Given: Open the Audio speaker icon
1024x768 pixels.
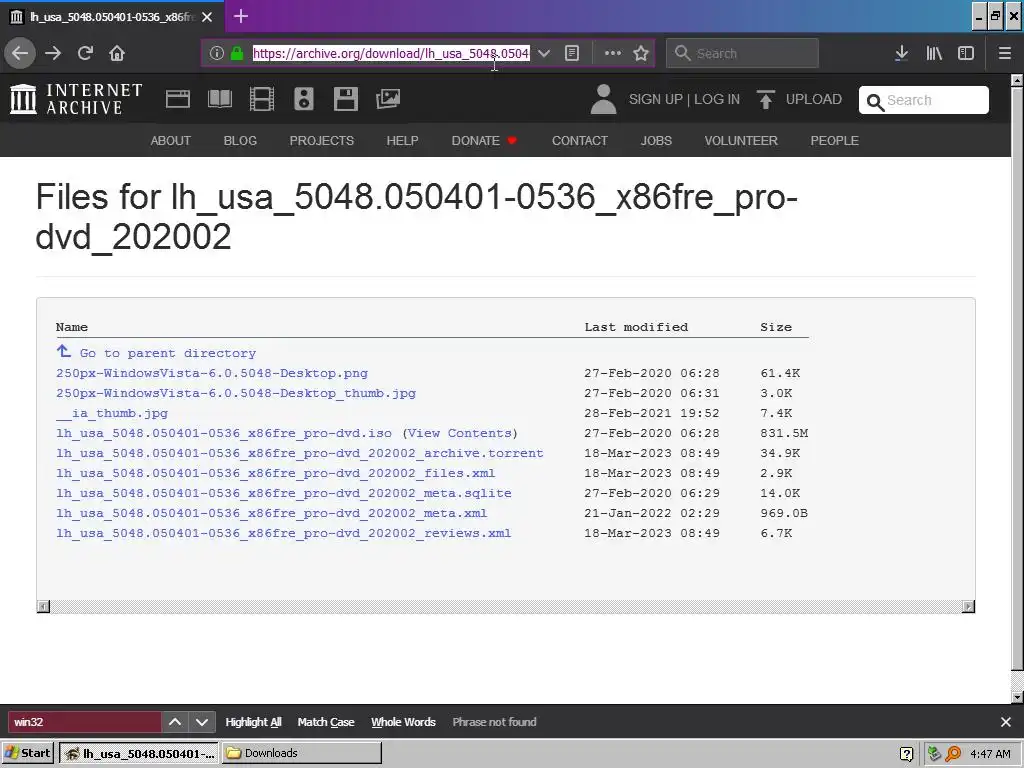Looking at the screenshot, I should (x=304, y=99).
